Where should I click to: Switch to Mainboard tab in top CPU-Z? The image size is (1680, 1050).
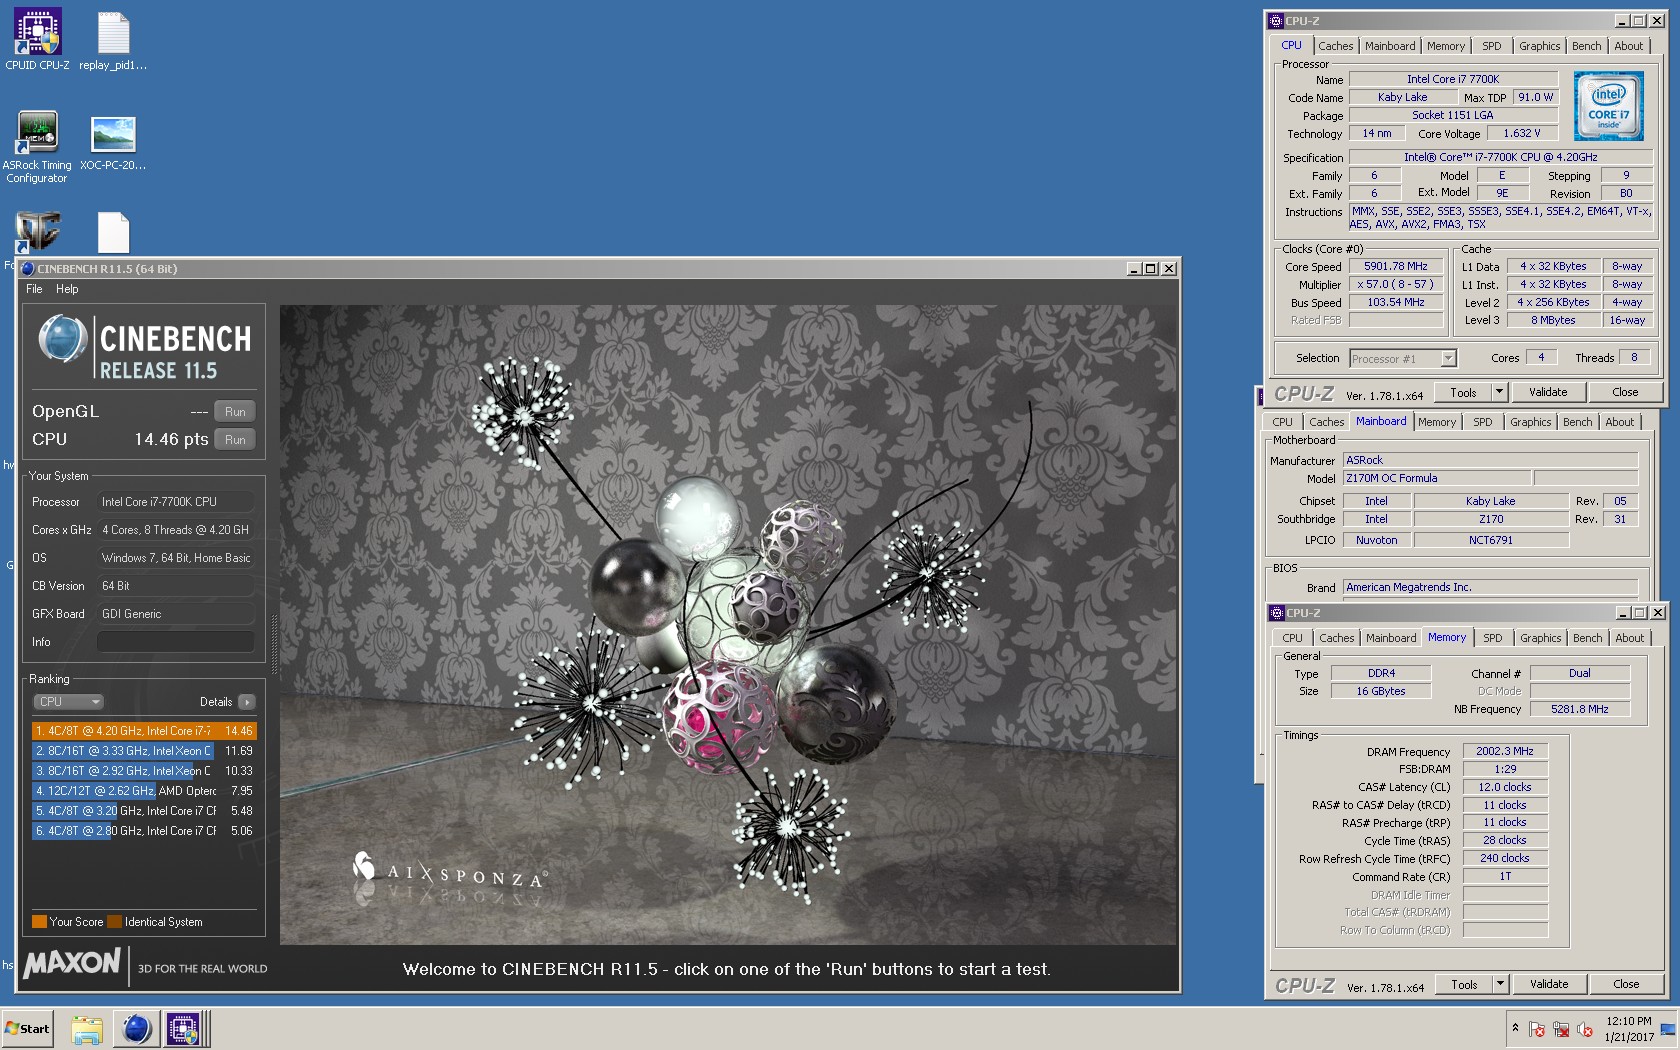click(x=1390, y=46)
